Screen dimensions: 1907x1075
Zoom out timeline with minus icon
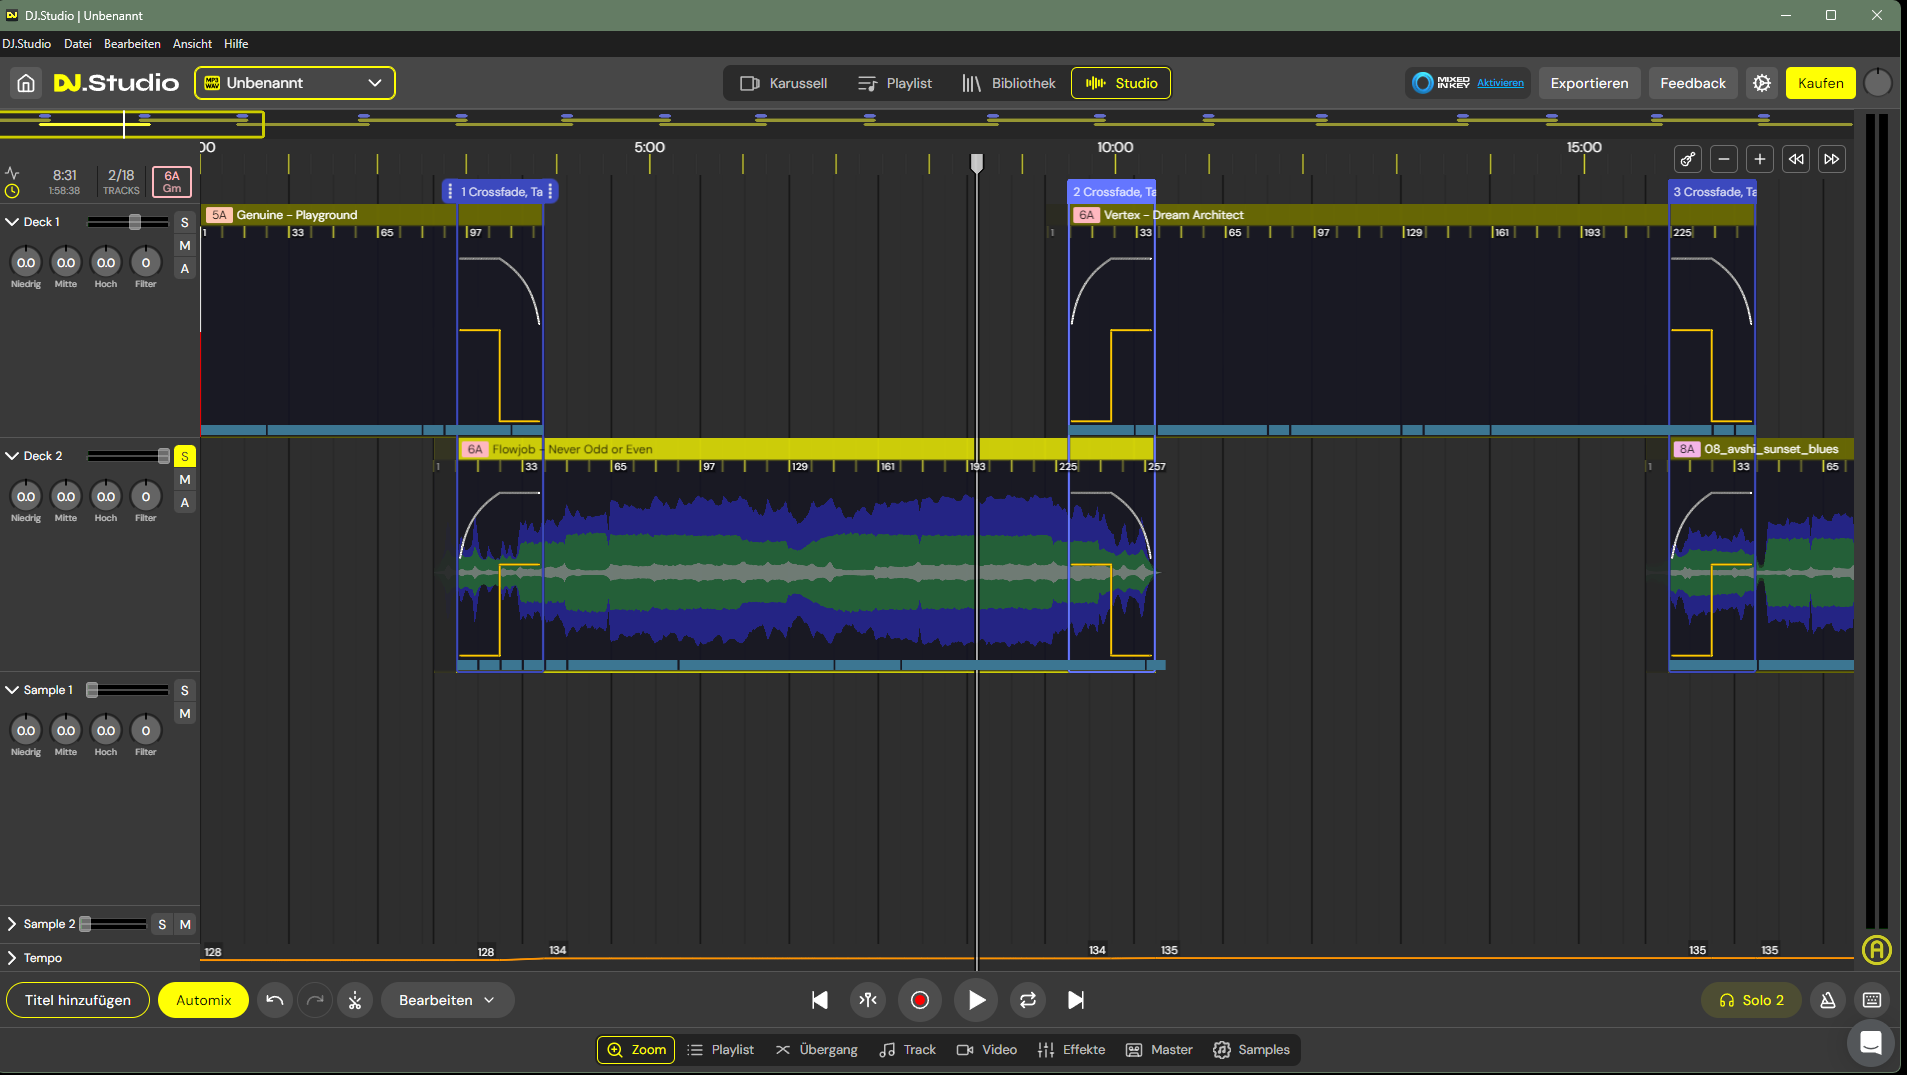(x=1723, y=159)
